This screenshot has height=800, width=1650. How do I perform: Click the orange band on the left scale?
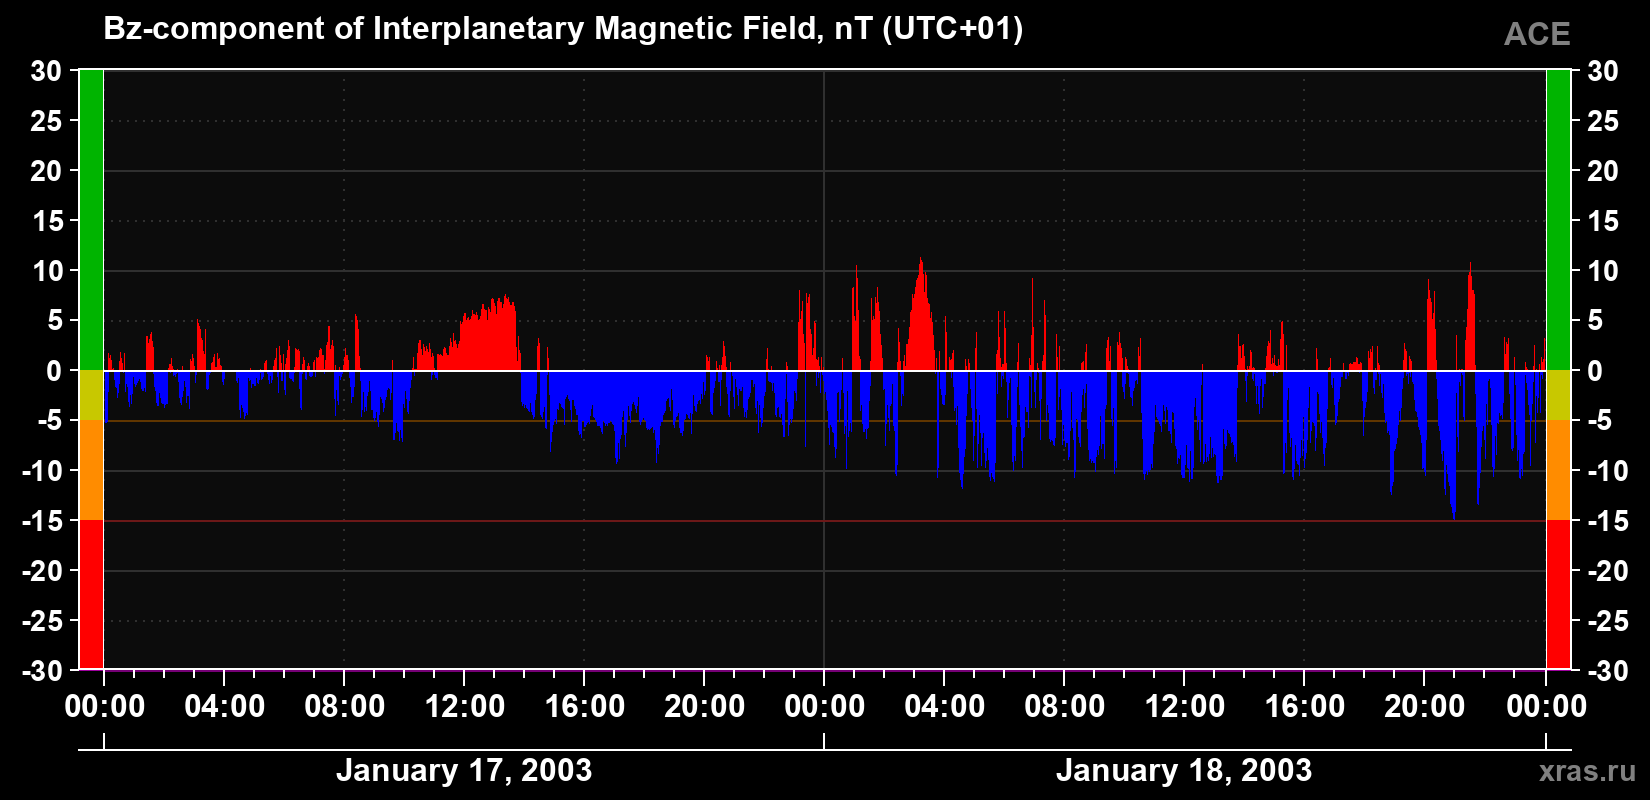(x=91, y=470)
